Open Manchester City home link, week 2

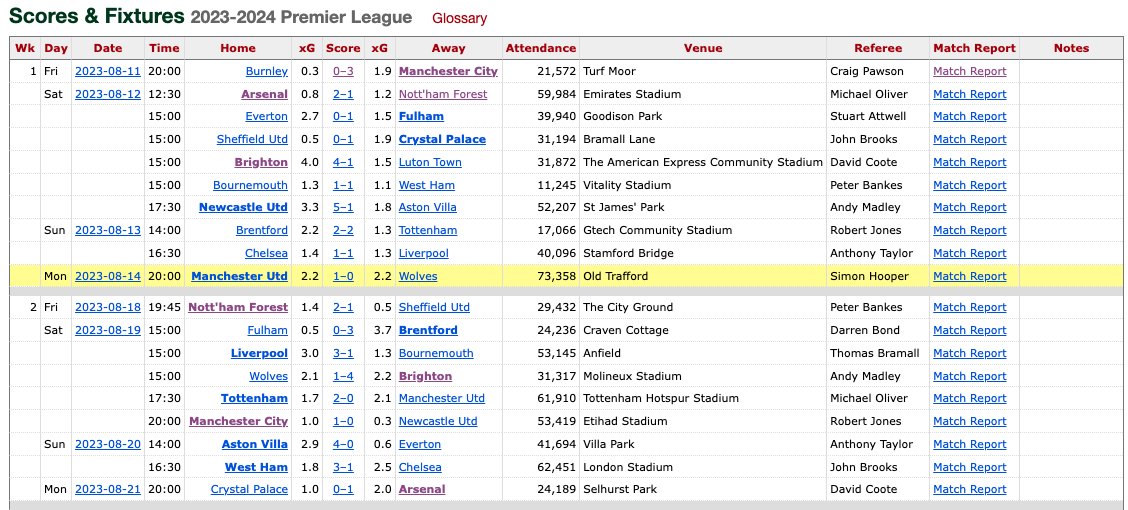tap(238, 422)
